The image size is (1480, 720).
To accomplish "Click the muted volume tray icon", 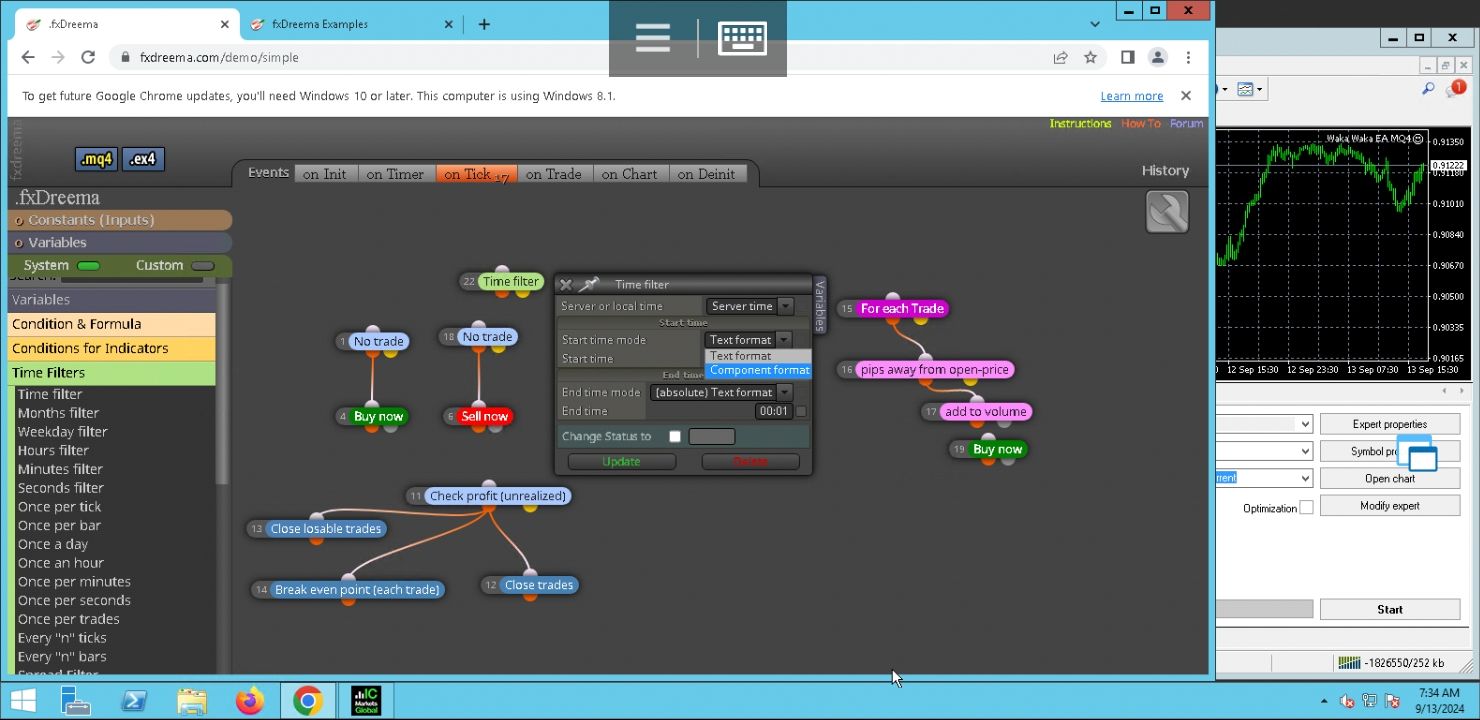I will coord(1347,701).
